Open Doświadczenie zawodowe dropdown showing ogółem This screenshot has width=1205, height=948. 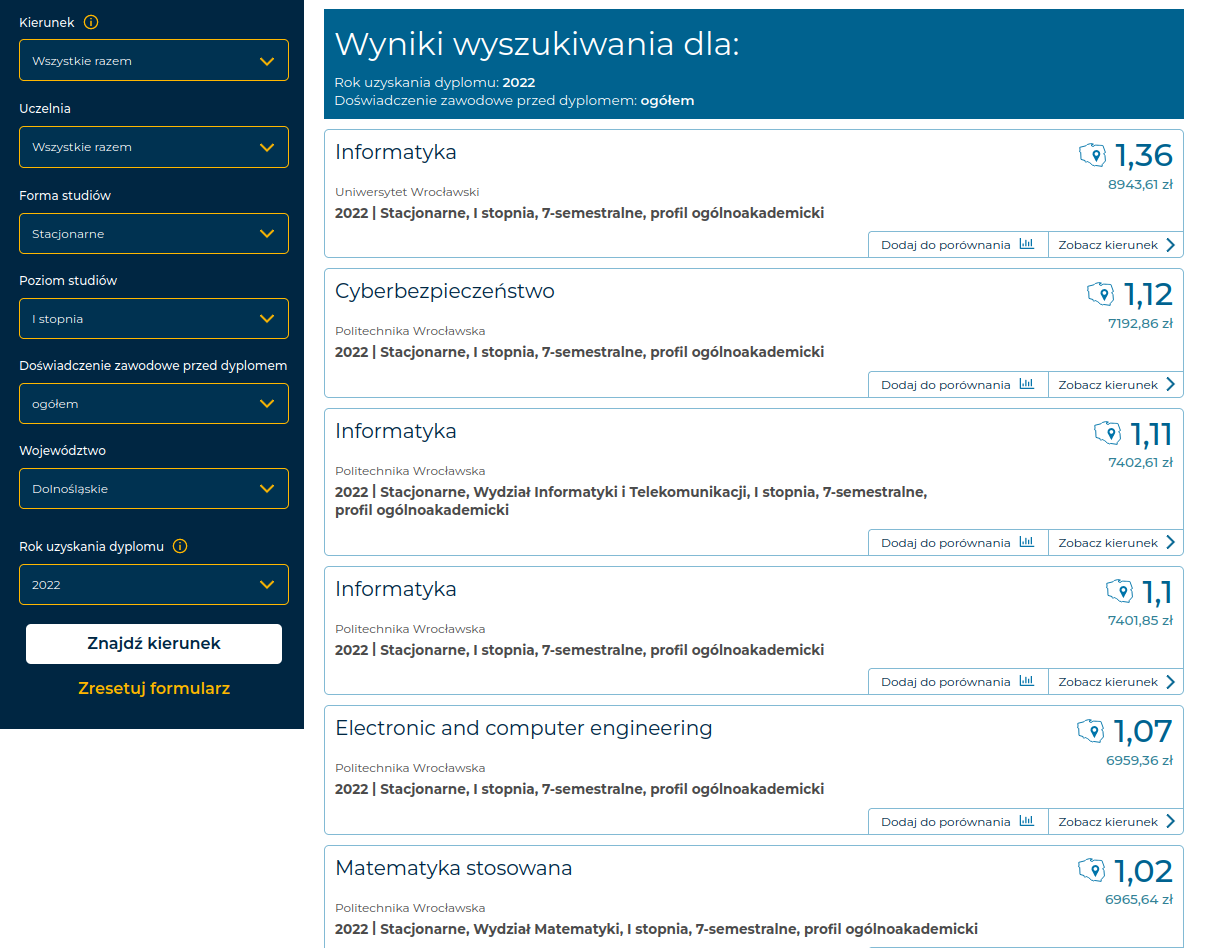tap(154, 404)
